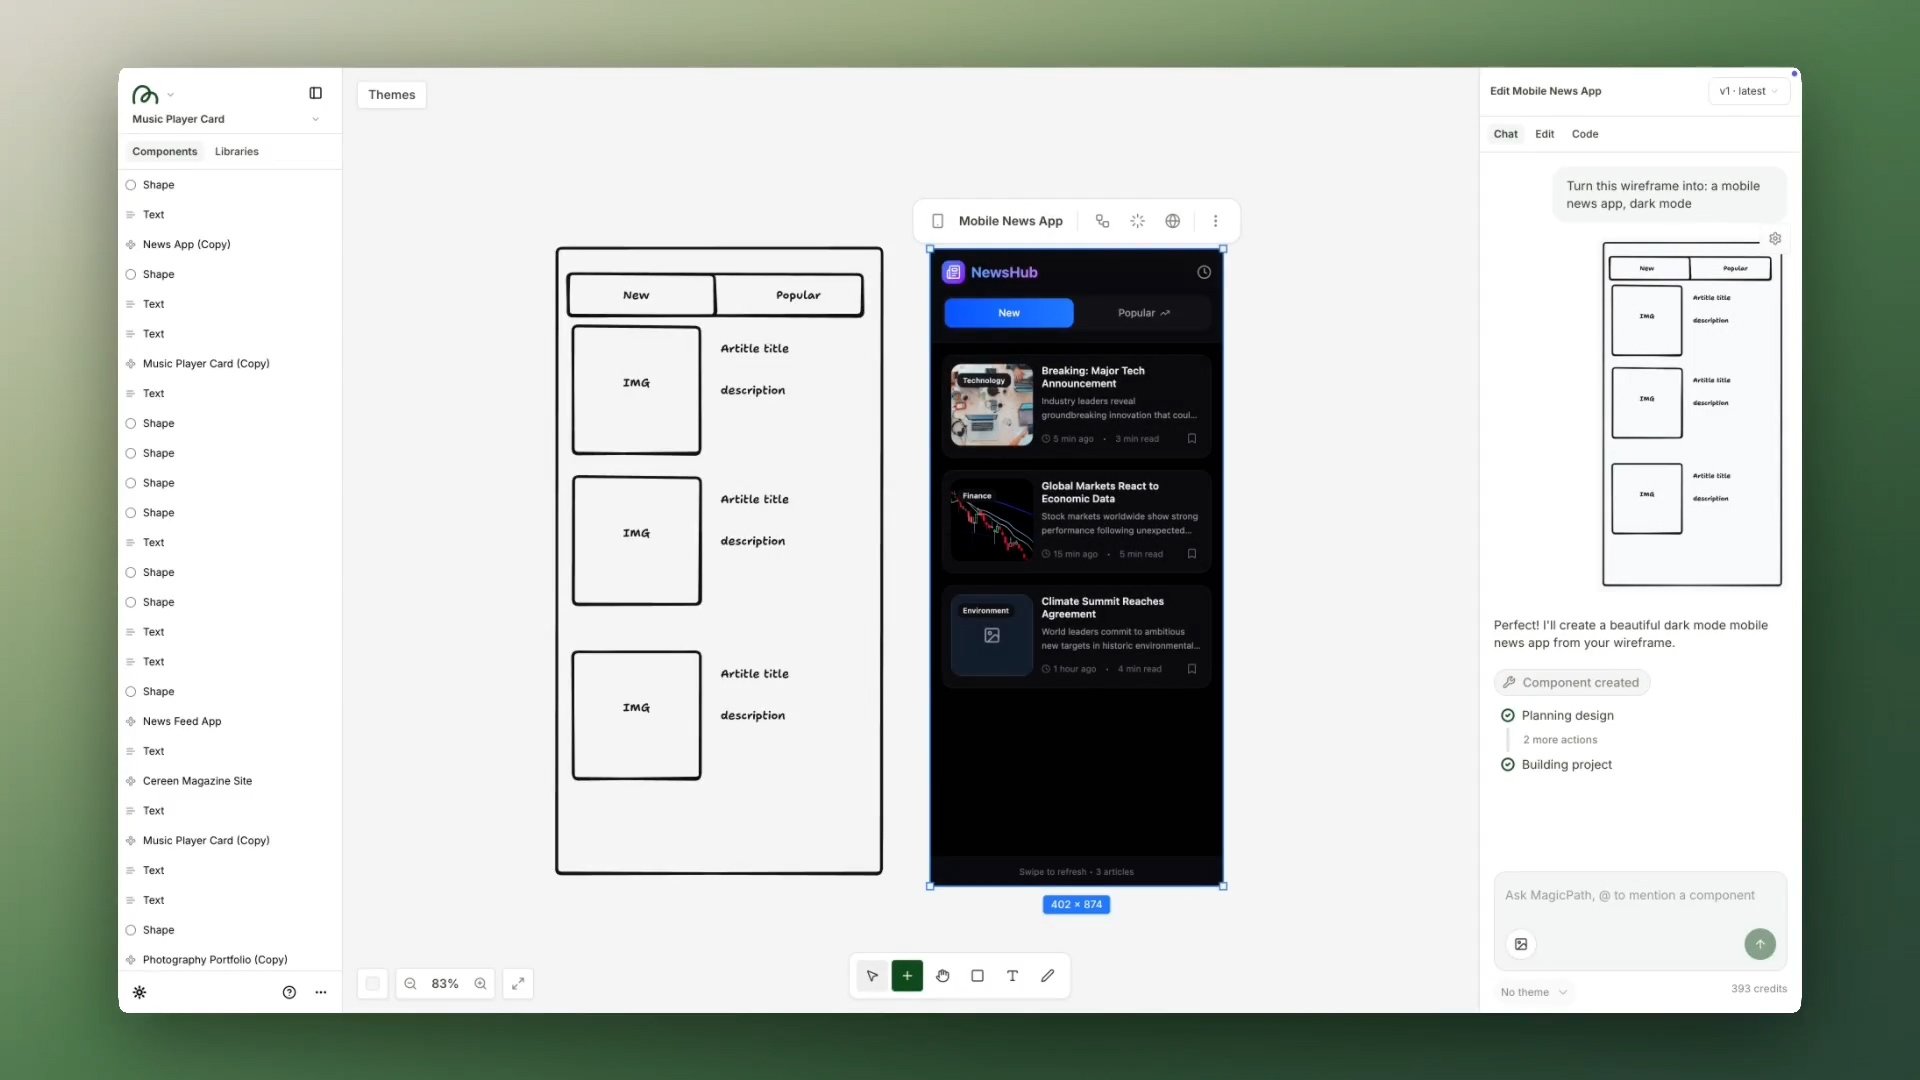Select the Text tool
This screenshot has height=1080, width=1920.
pyautogui.click(x=1012, y=975)
